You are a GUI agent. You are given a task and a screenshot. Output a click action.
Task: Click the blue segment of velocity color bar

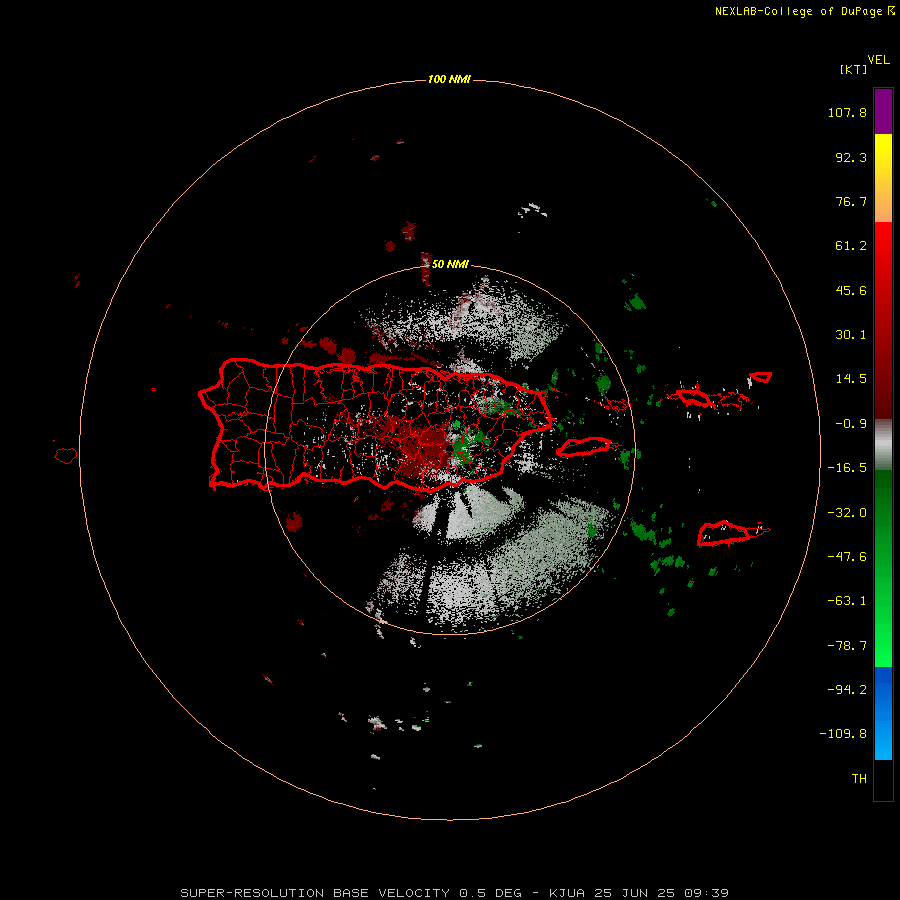coord(883,713)
